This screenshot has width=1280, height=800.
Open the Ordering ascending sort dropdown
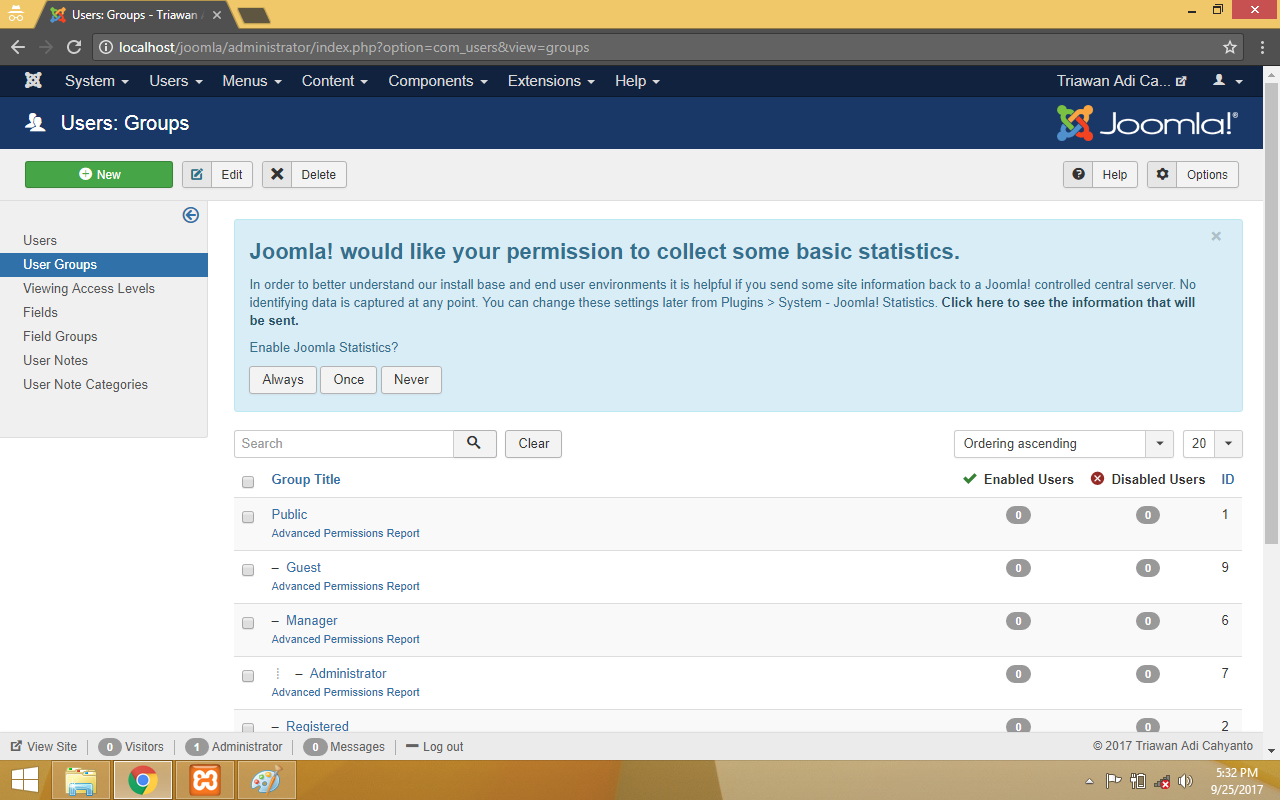point(1063,443)
